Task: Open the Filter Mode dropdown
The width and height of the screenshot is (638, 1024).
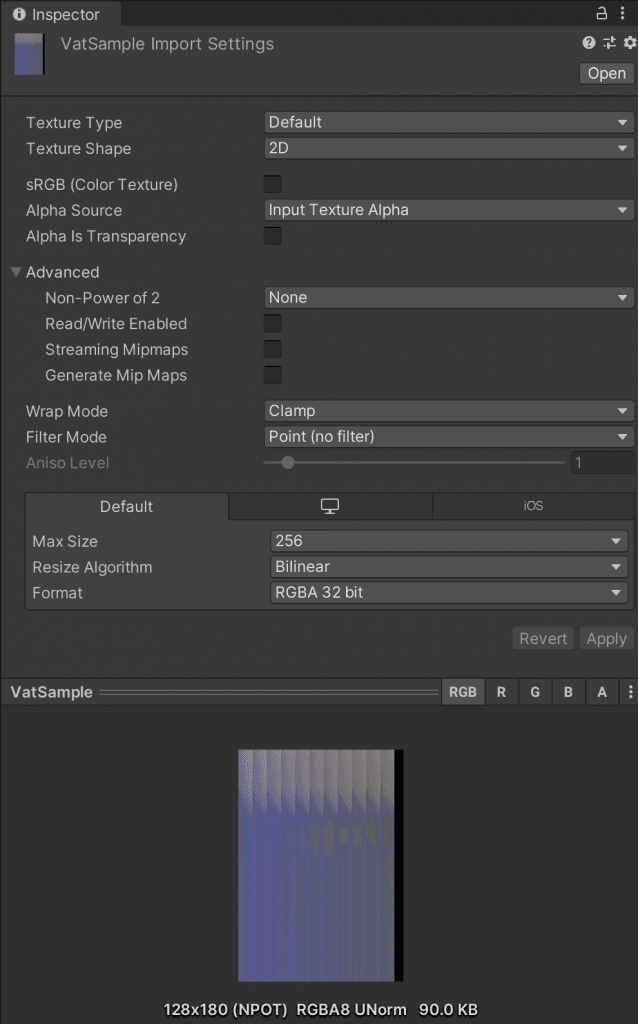Action: coord(449,437)
